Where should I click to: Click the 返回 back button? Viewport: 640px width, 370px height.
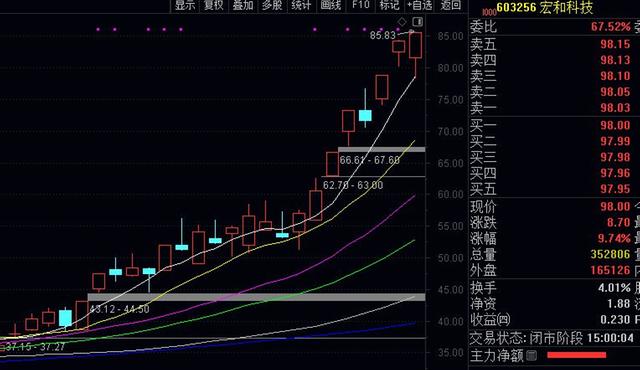pyautogui.click(x=451, y=5)
